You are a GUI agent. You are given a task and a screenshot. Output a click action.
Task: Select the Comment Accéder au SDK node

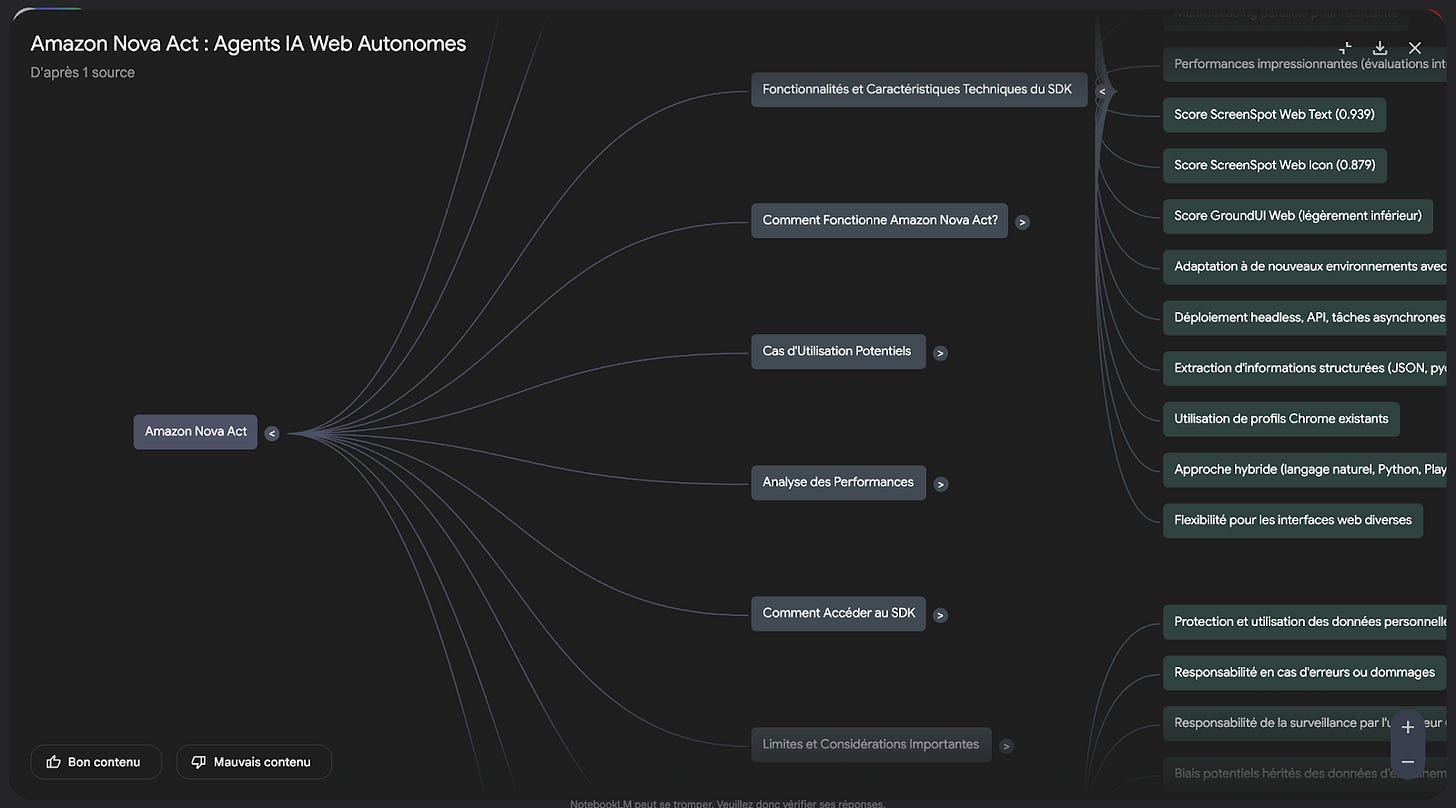click(x=838, y=614)
